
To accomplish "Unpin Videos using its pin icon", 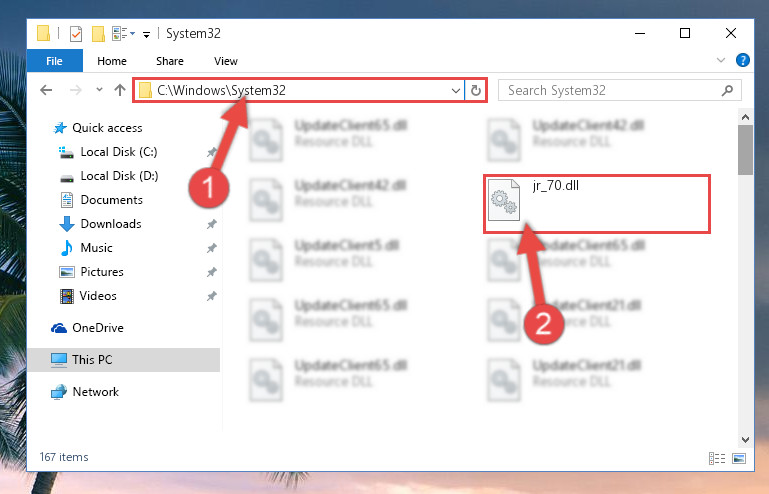I will (x=211, y=296).
